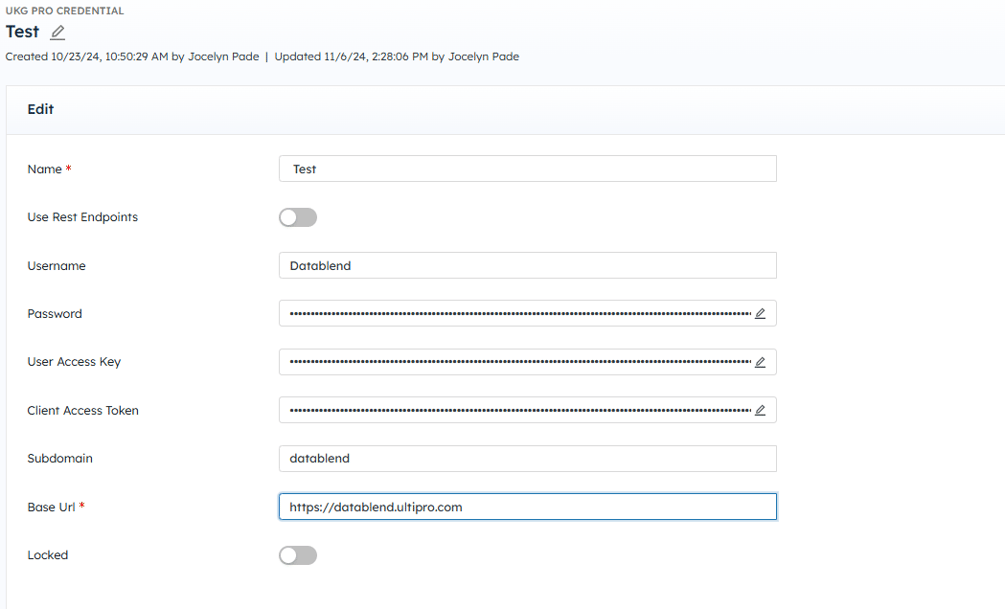Focus the Username field with Datablend

[x=527, y=266]
